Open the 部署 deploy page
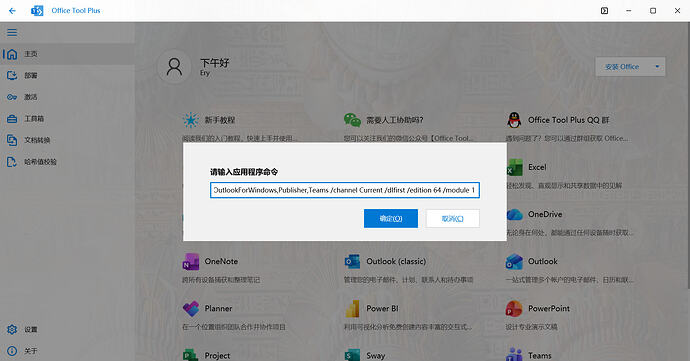 (67, 76)
